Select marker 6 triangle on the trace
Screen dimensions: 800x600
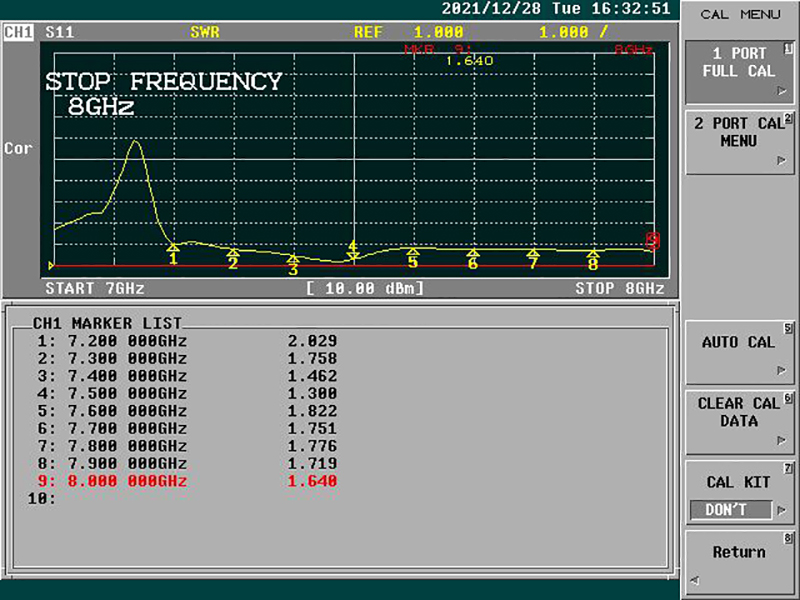click(473, 253)
